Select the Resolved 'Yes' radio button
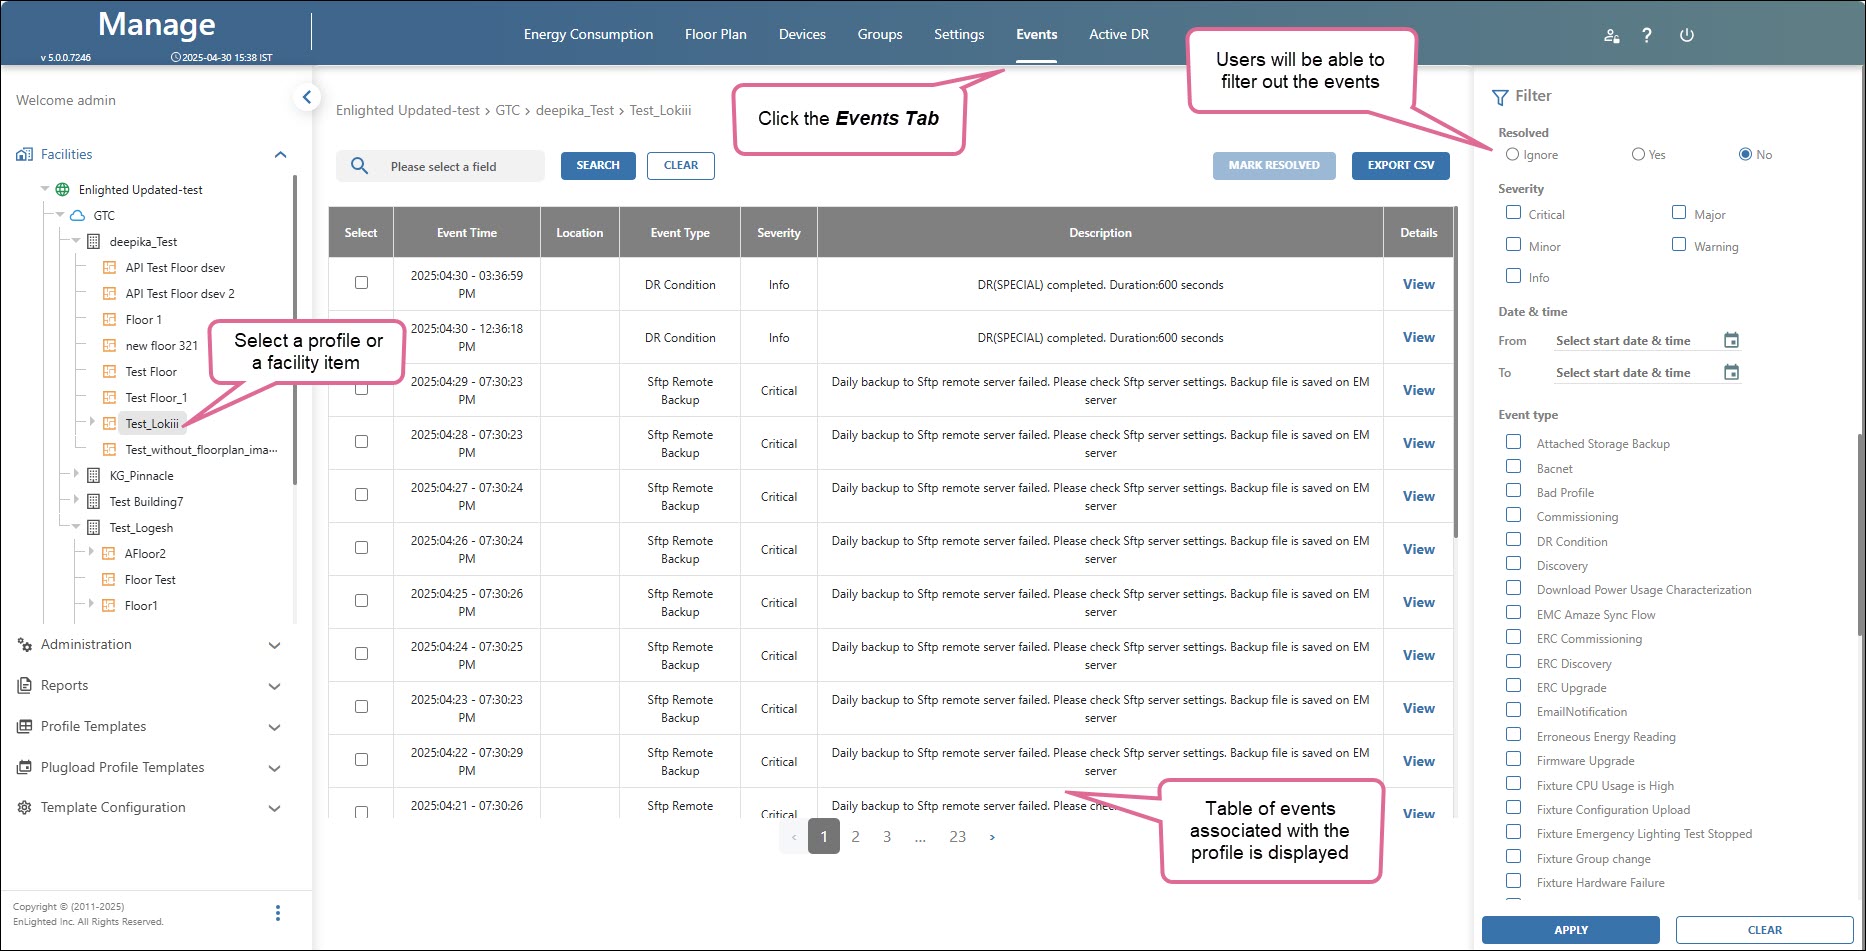The width and height of the screenshot is (1866, 951). click(1638, 155)
